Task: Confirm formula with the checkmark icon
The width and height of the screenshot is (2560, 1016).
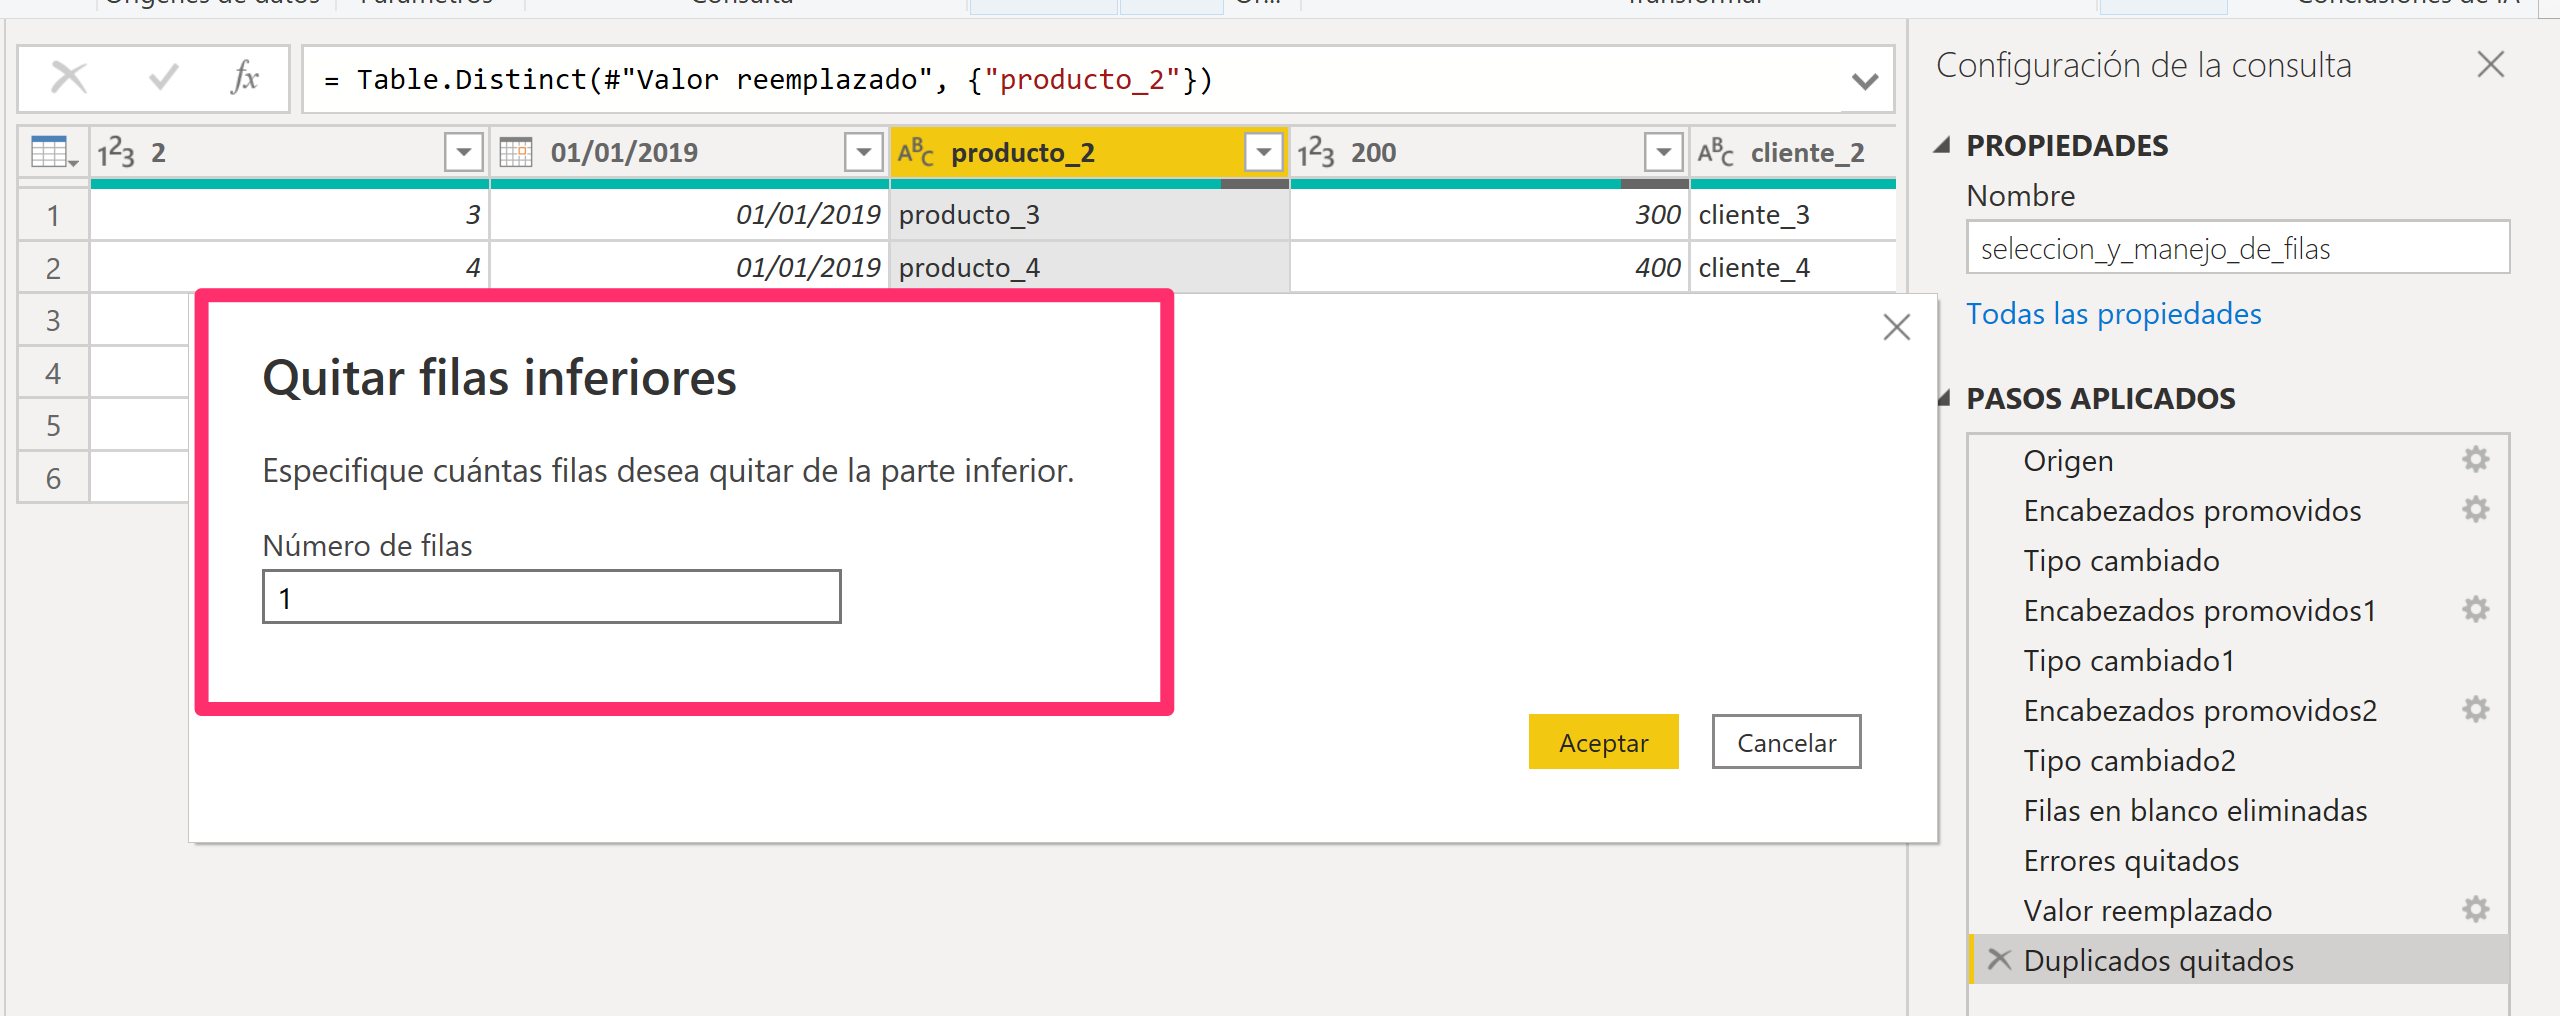Action: (x=163, y=77)
